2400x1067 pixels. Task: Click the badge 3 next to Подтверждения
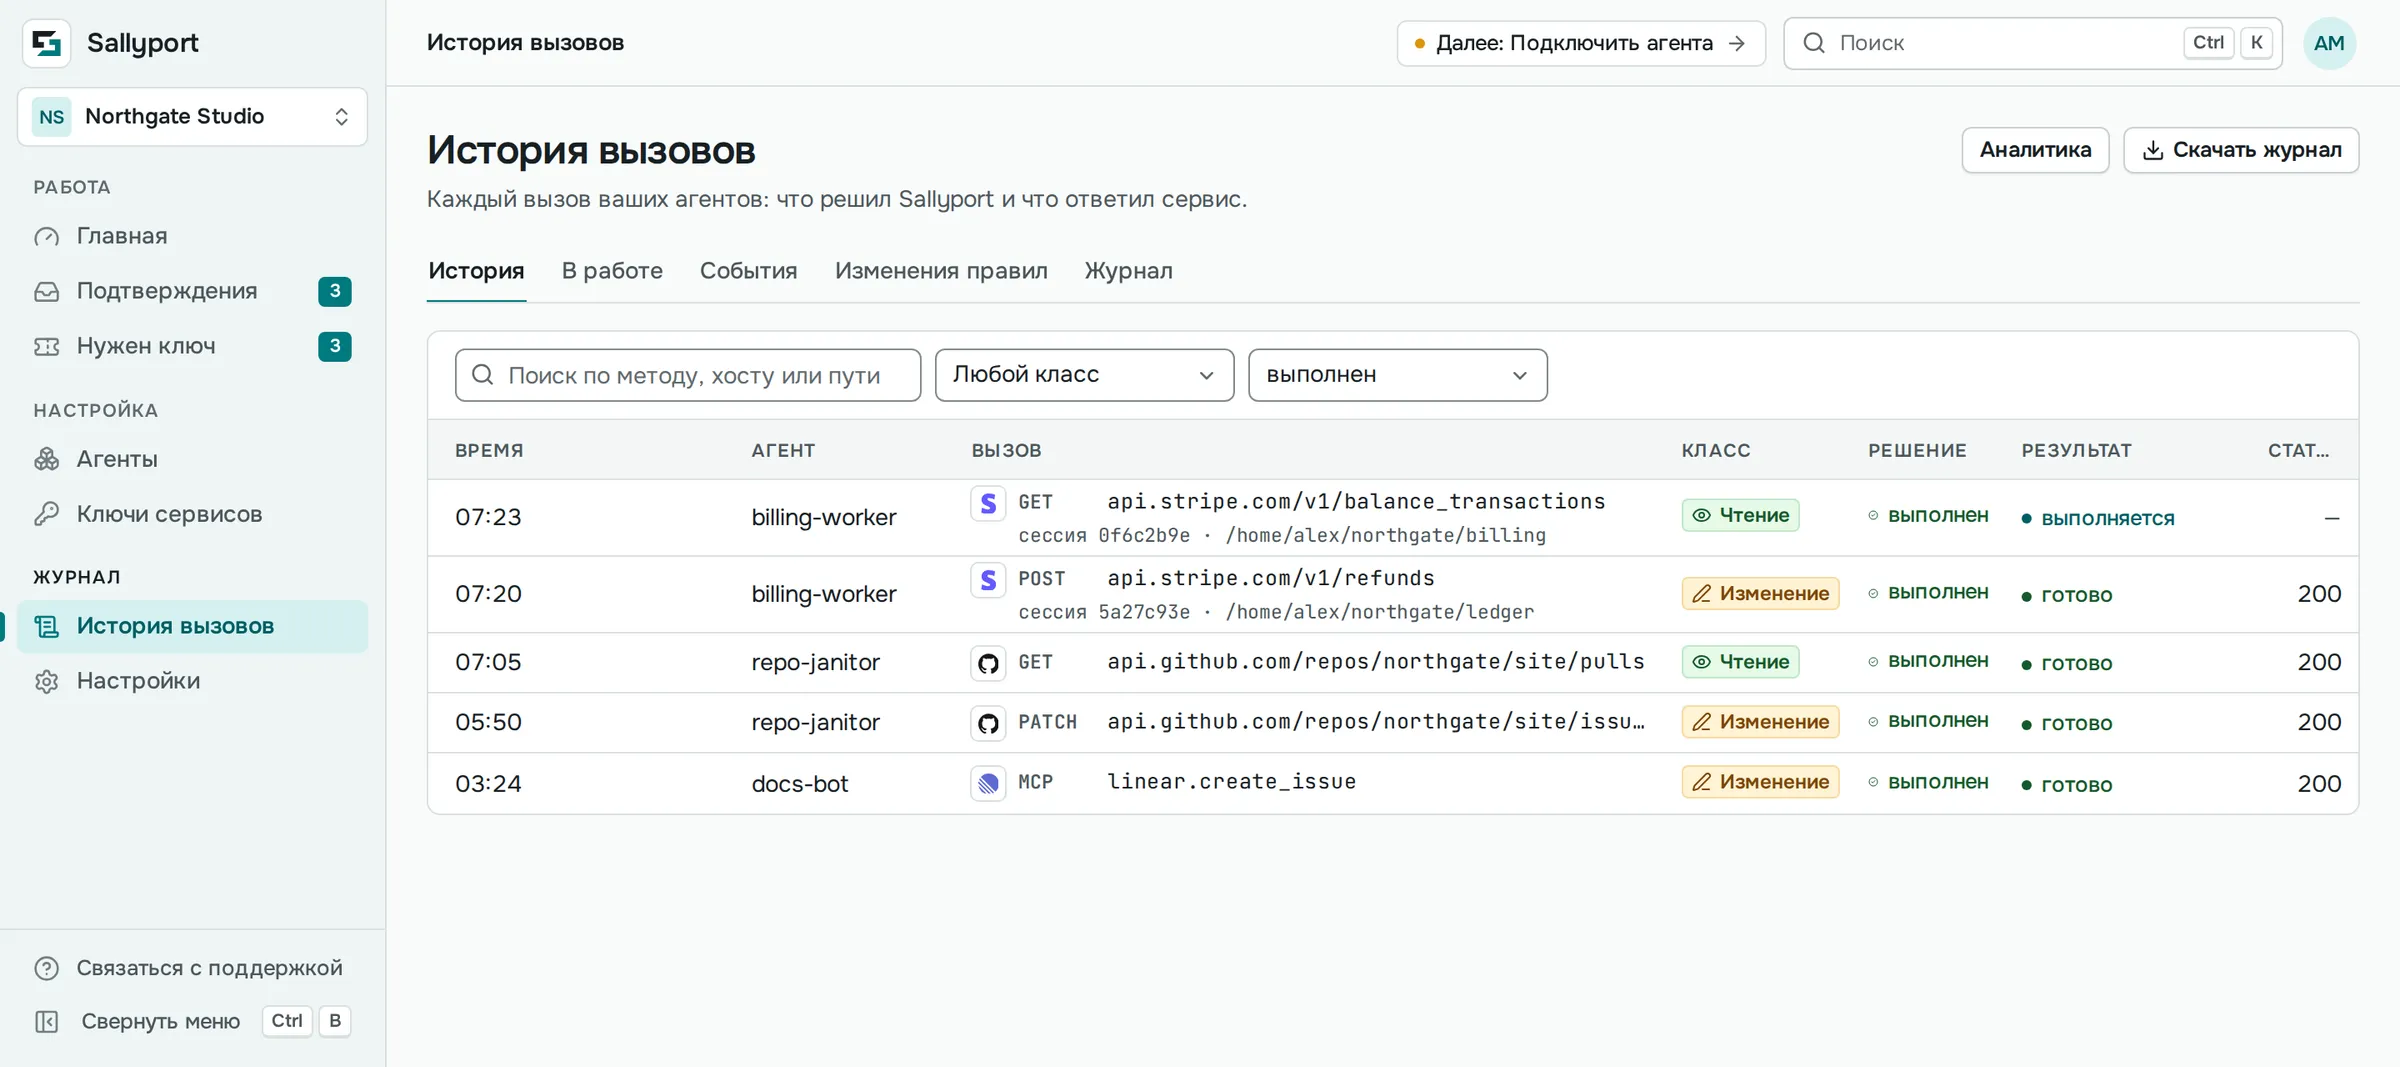click(335, 291)
